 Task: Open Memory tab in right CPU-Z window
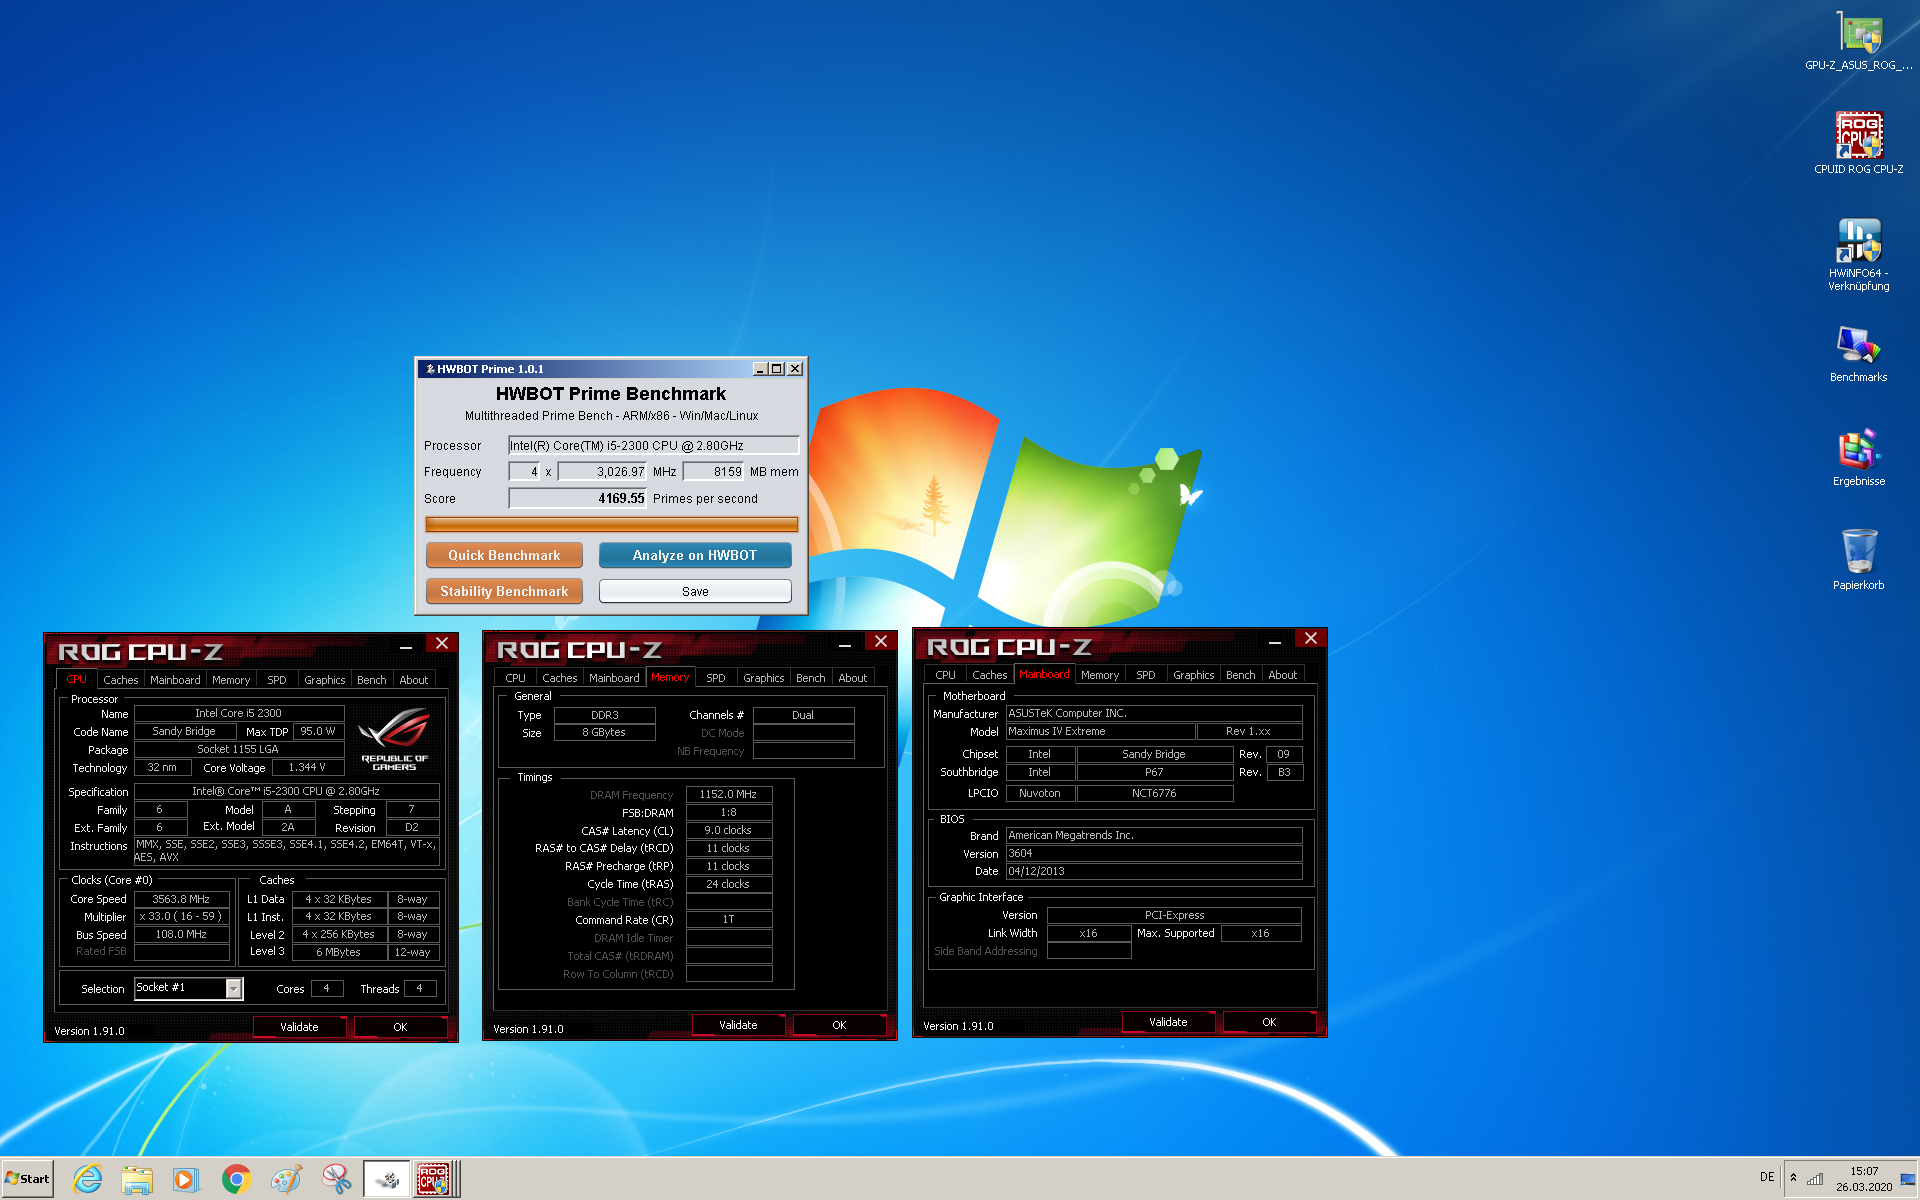[1100, 675]
